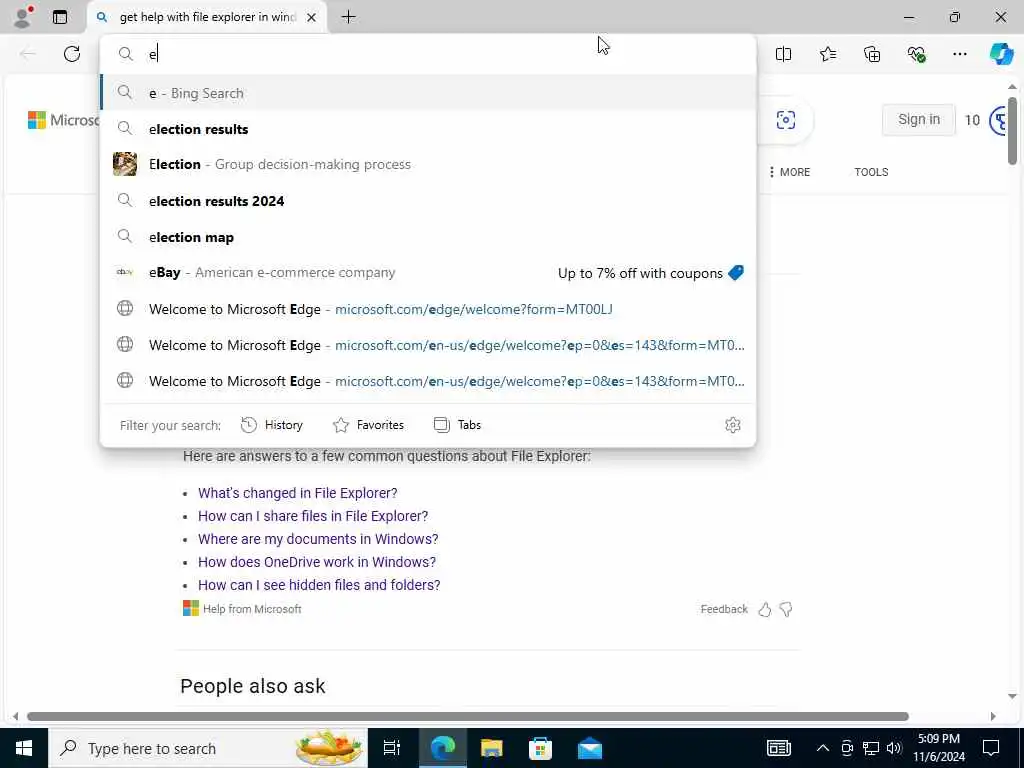Open News and interests taskbar icon

click(778, 748)
